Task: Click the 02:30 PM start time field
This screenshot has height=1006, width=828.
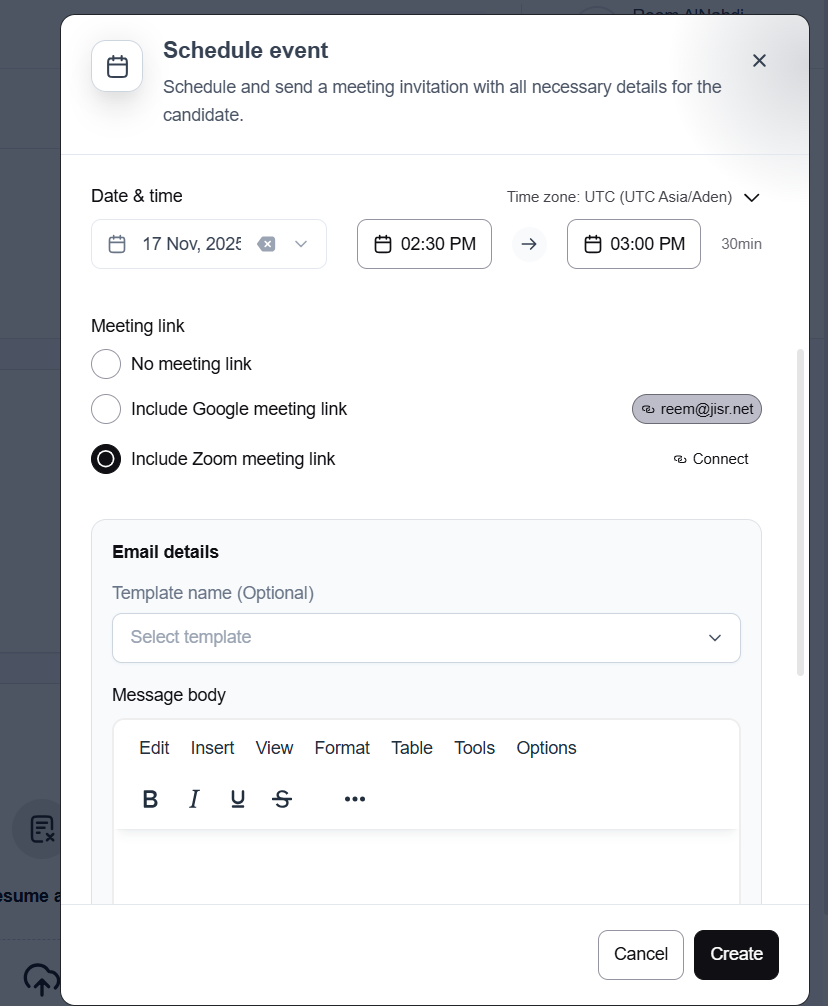Action: tap(424, 244)
